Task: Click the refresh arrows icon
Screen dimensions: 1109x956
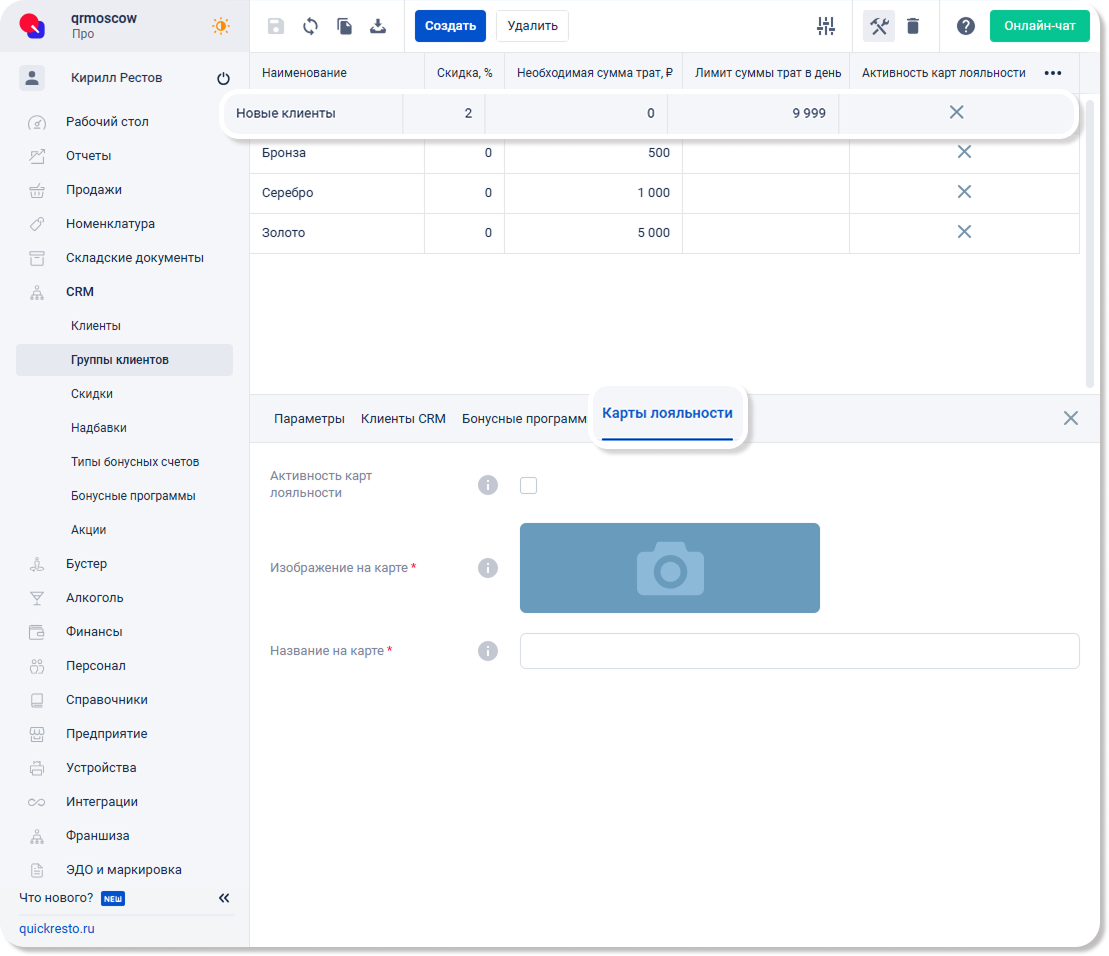Action: pyautogui.click(x=310, y=26)
